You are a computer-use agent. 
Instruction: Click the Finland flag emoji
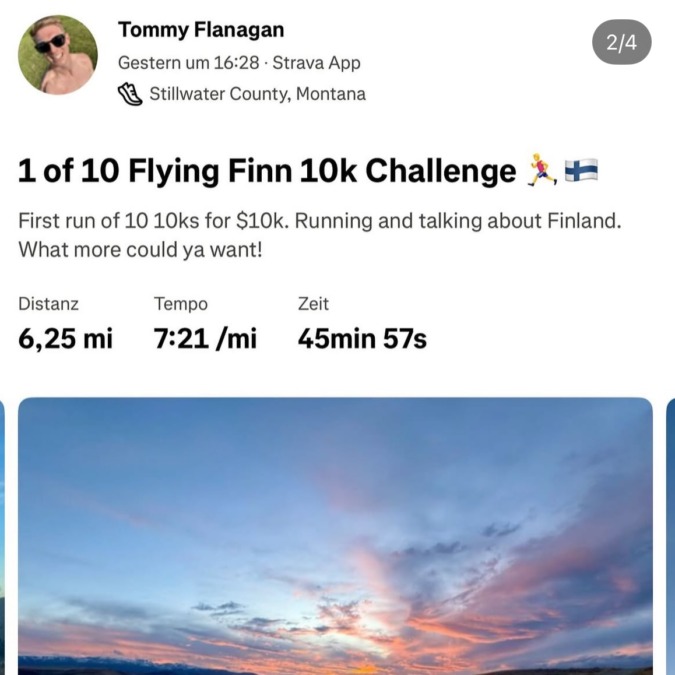pos(581,172)
